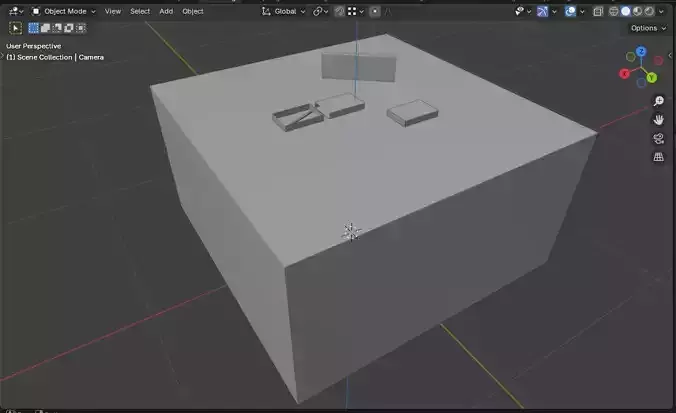Click the negative Y axis gizmo circle

click(631, 56)
